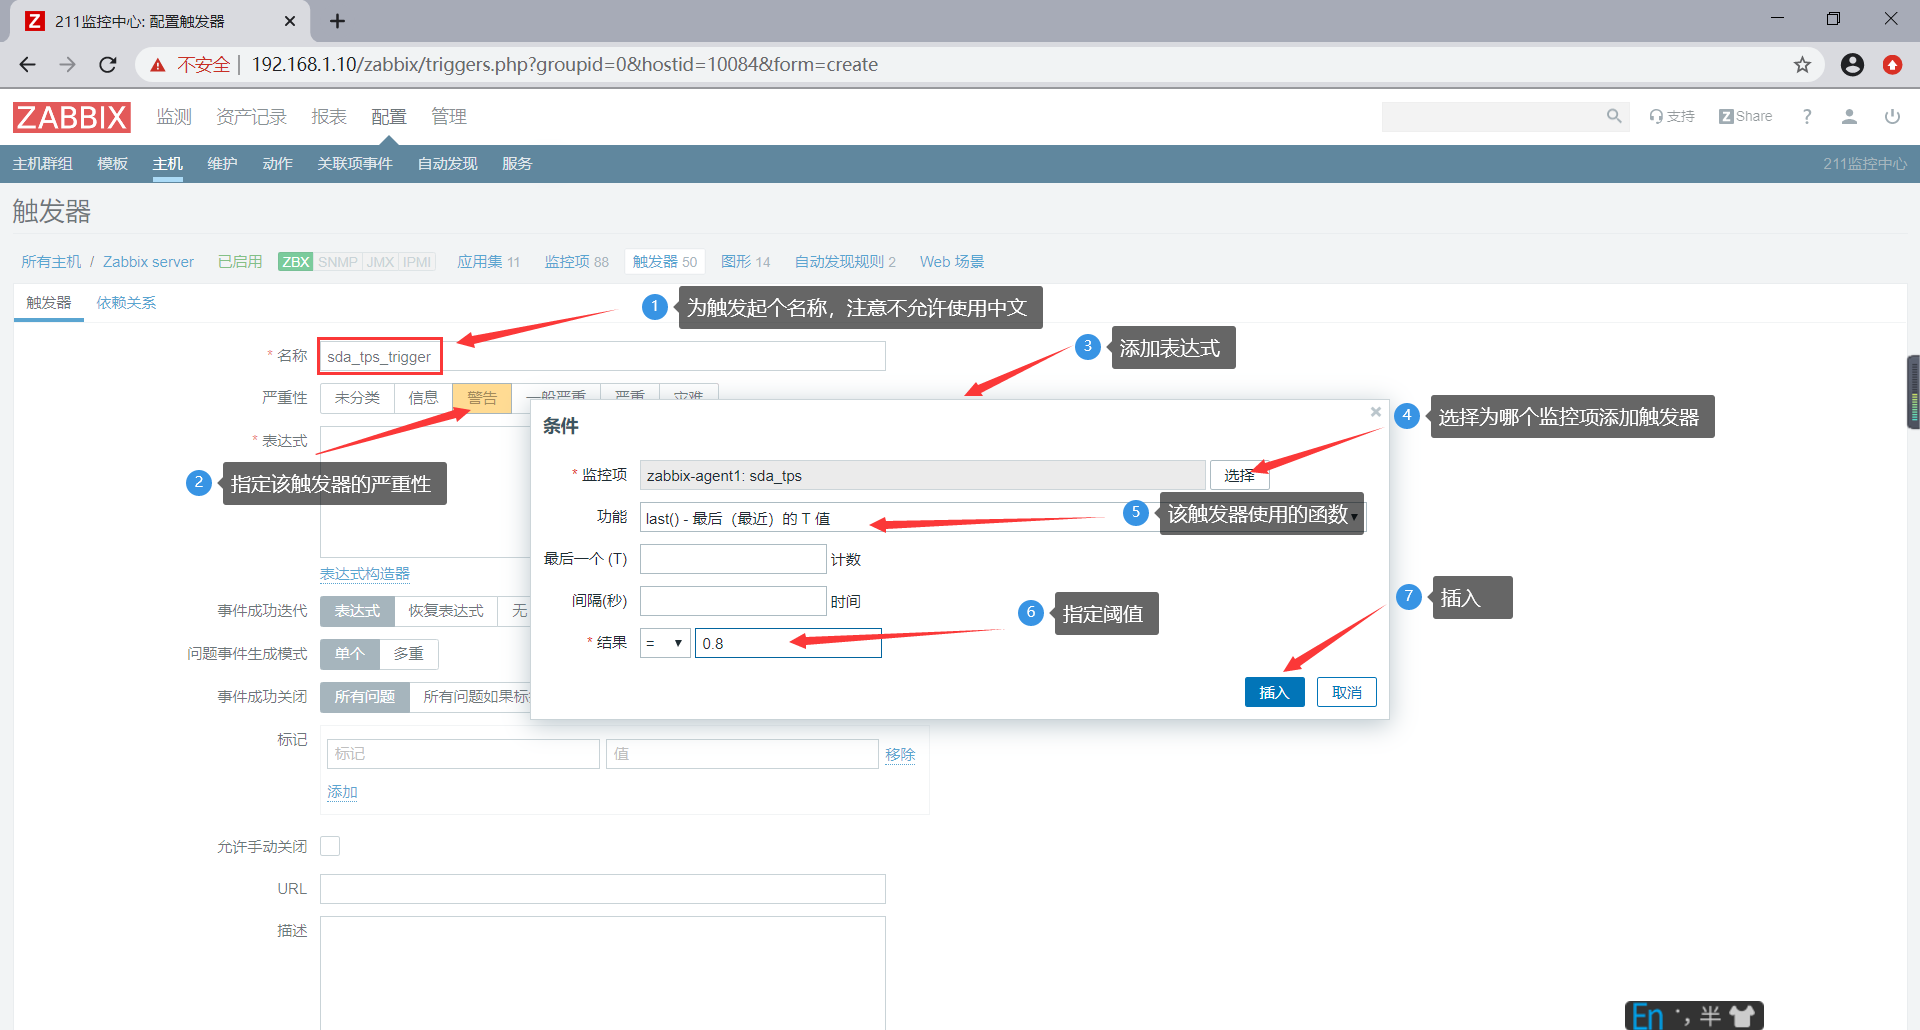Open 应用集 11 link

click(489, 262)
